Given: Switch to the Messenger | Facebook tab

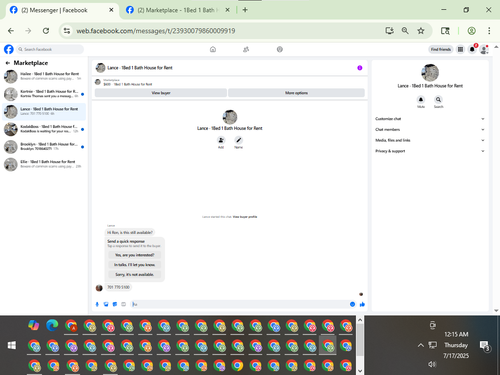Looking at the screenshot, I should [62, 10].
